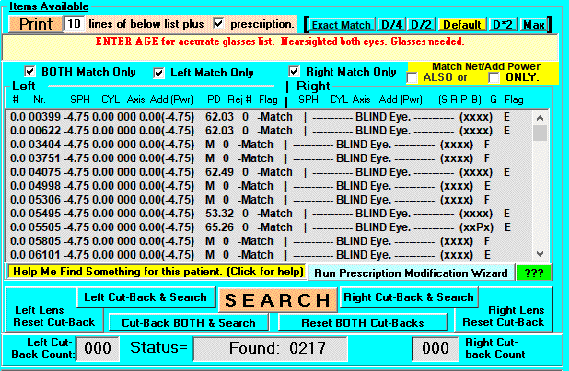Click the Right Cut-back Count field
This screenshot has height=371, width=569.
point(435,348)
